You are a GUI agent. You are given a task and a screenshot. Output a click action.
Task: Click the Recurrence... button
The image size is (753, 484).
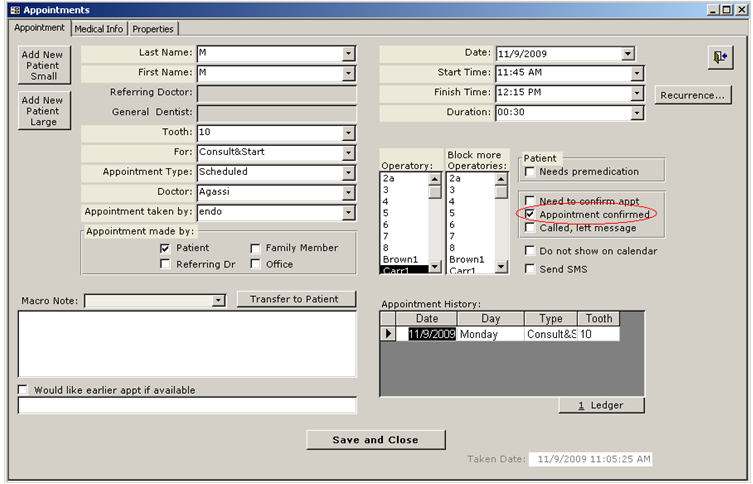click(693, 95)
